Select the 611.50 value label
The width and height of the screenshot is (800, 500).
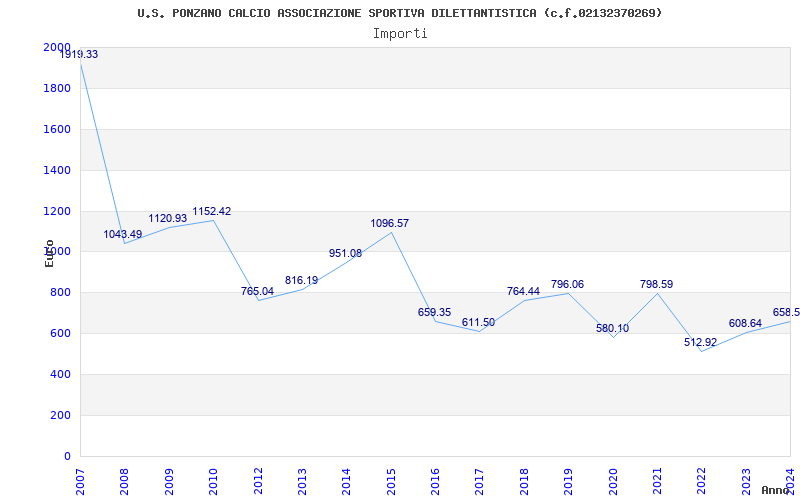click(479, 322)
